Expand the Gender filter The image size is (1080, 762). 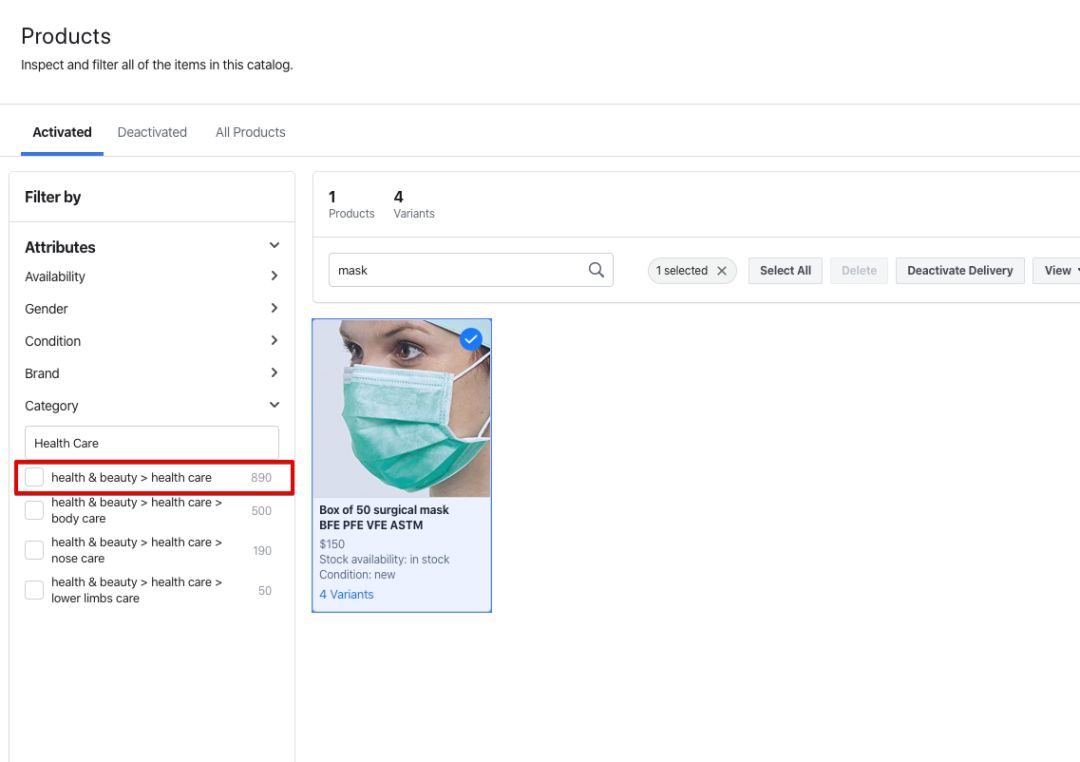[274, 308]
